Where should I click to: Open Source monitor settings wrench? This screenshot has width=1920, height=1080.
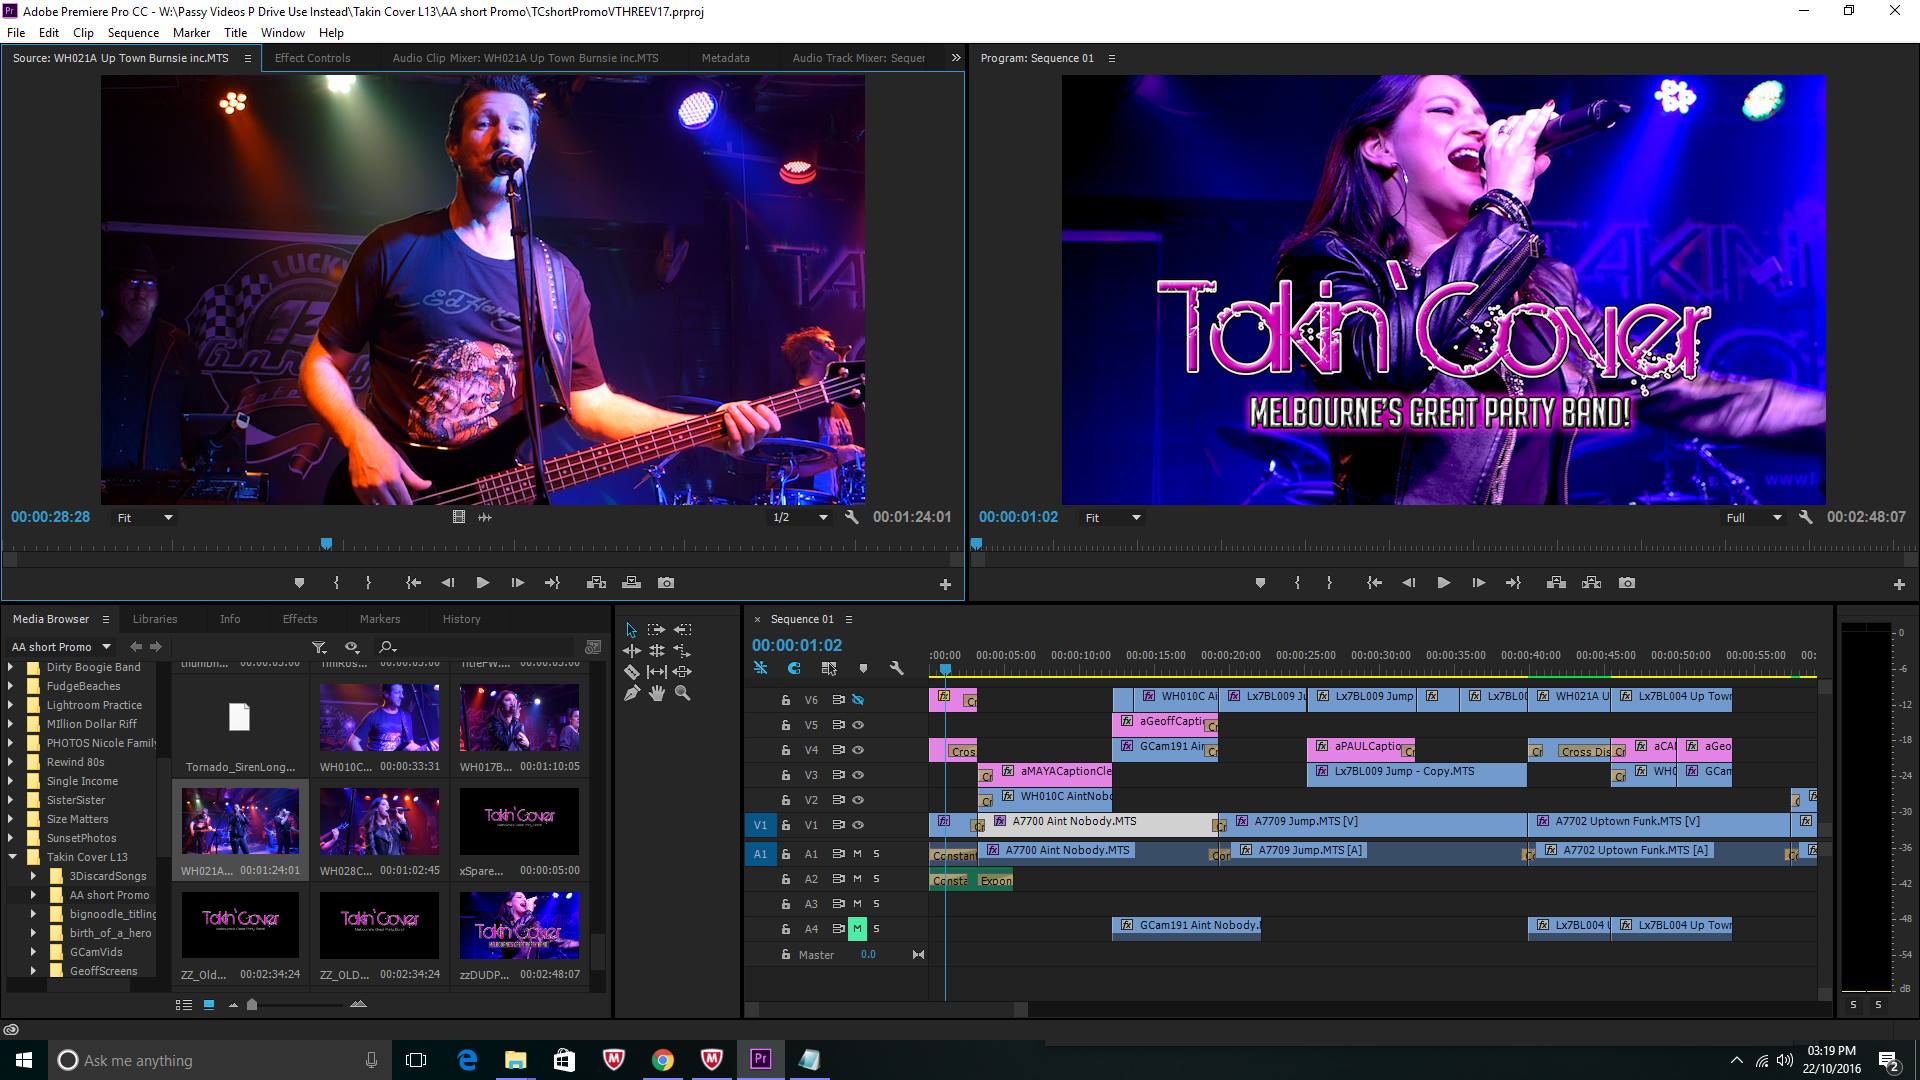pyautogui.click(x=851, y=517)
